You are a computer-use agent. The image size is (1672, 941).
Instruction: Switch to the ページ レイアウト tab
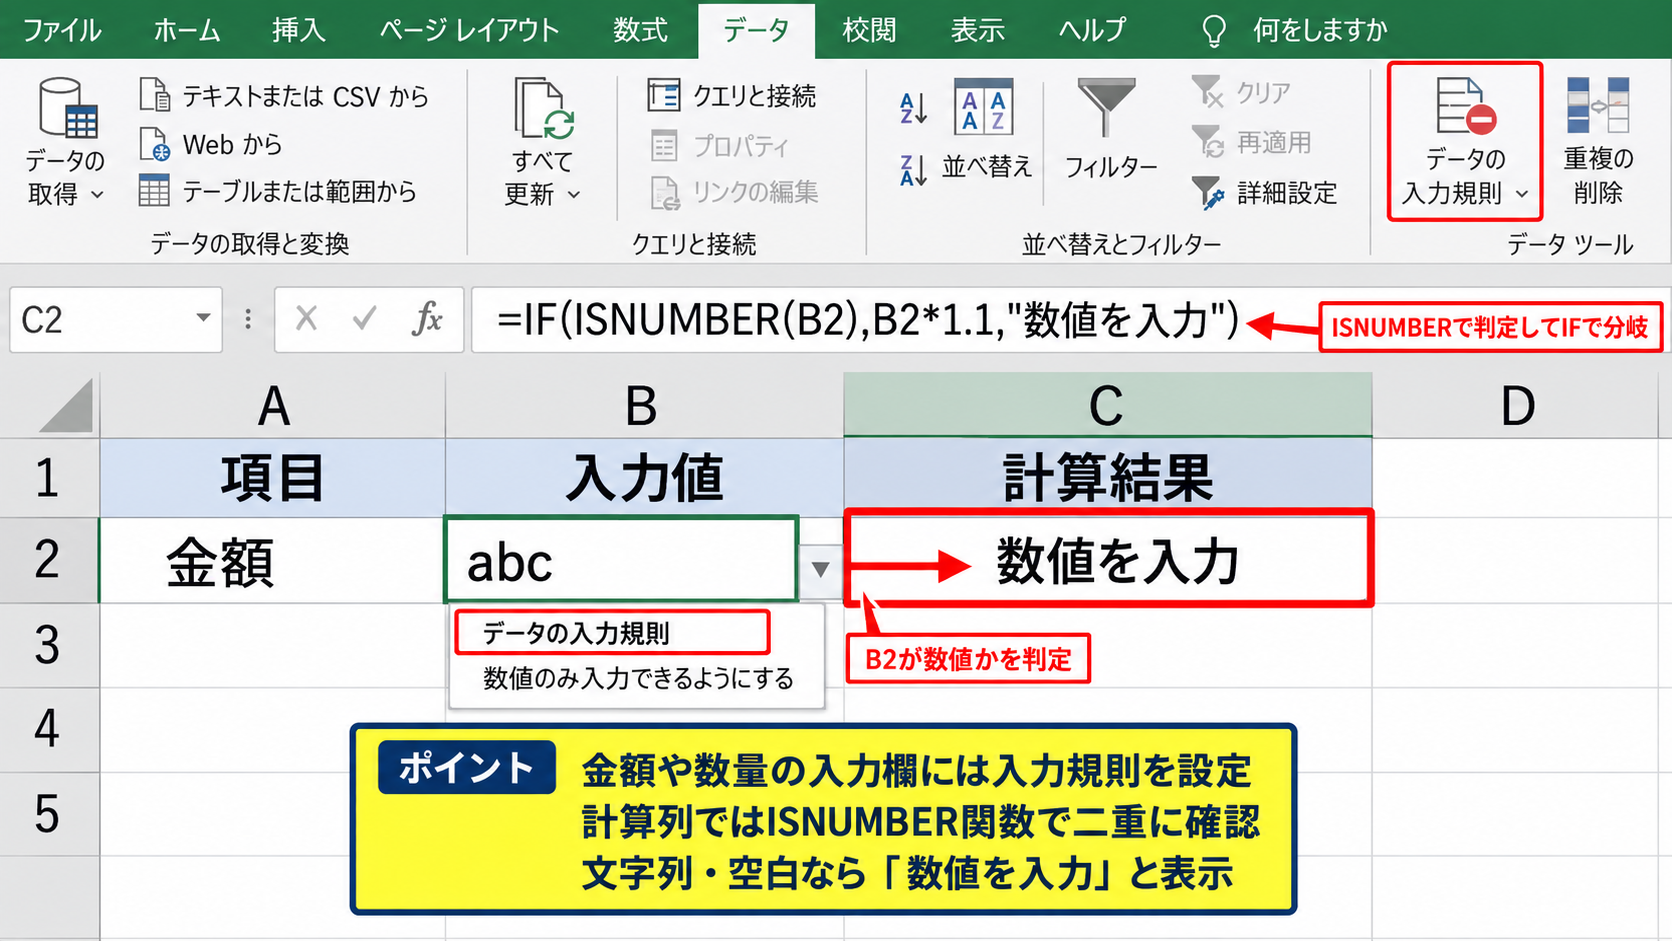click(x=468, y=30)
